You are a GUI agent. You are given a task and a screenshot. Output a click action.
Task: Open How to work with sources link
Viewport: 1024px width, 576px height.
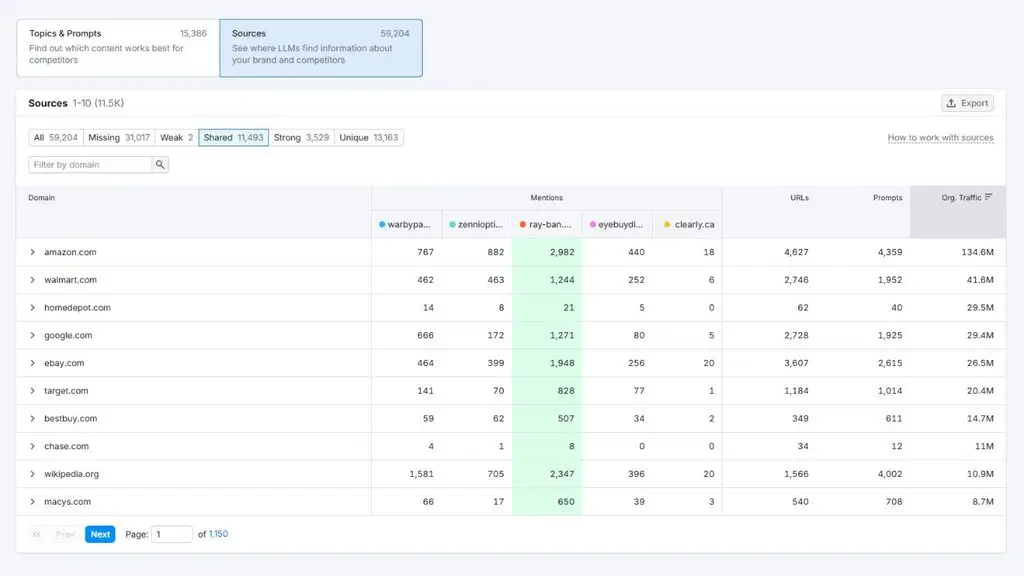click(x=940, y=138)
